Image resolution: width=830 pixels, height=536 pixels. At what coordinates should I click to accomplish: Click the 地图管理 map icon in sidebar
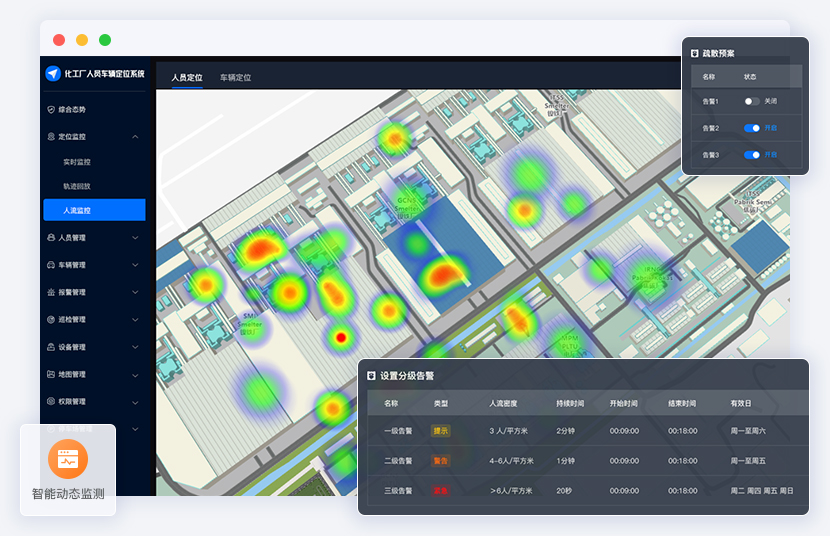point(51,374)
